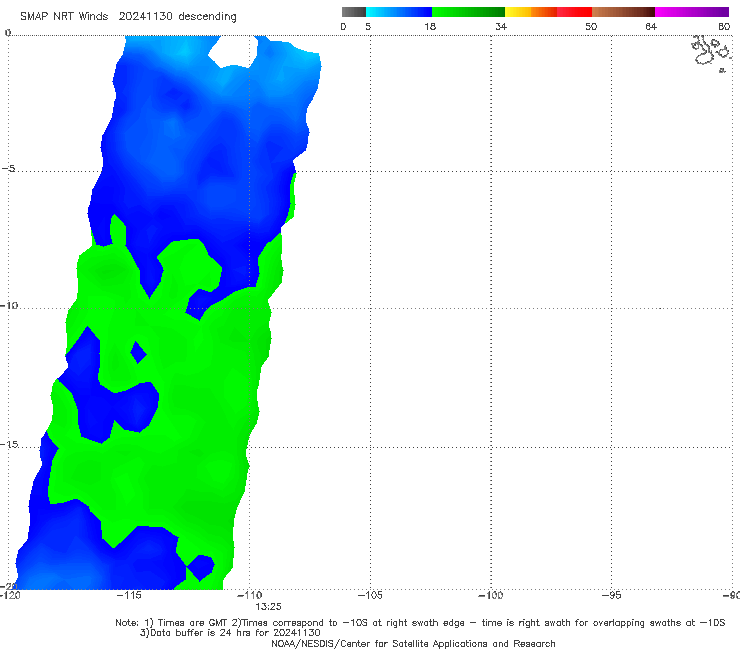Click the longitude label '-110'
Screen dimensions: 740x650
point(249,595)
